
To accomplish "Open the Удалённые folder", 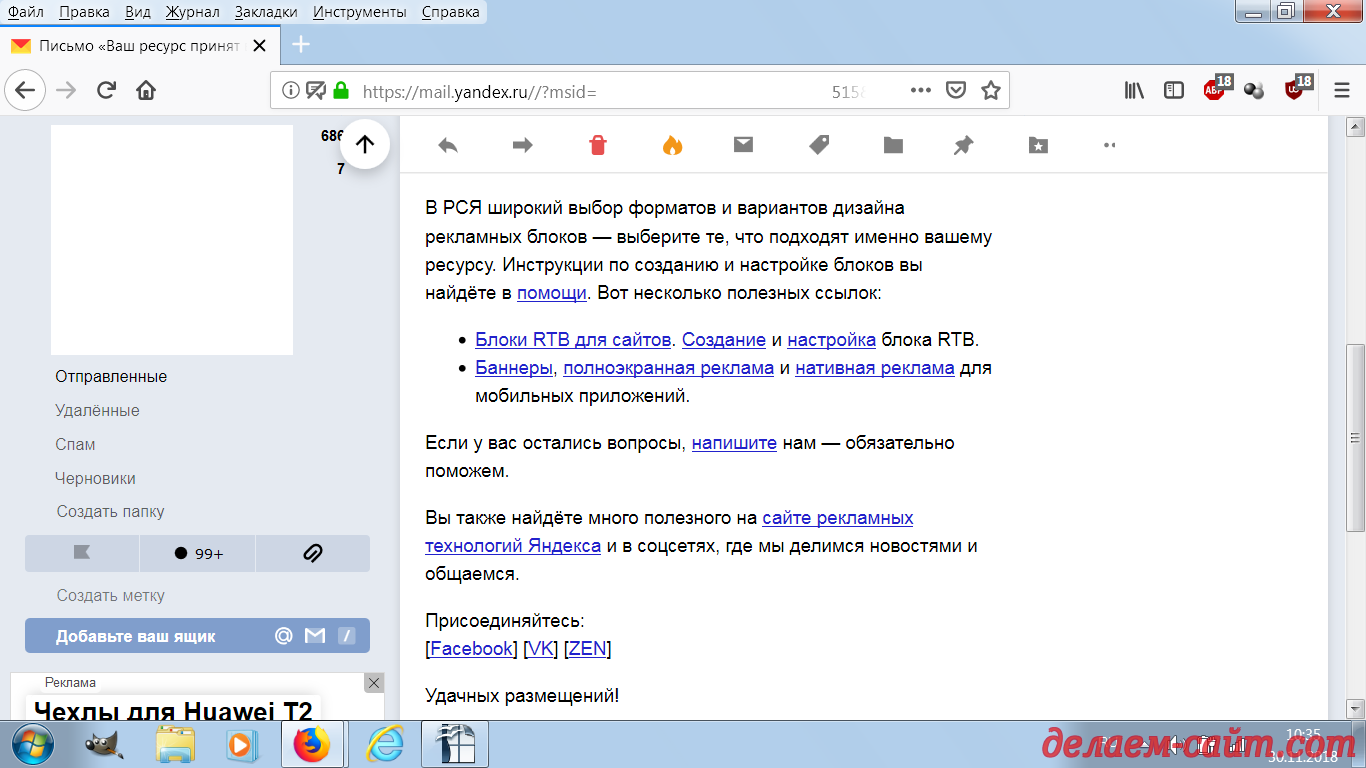I will tap(97, 411).
